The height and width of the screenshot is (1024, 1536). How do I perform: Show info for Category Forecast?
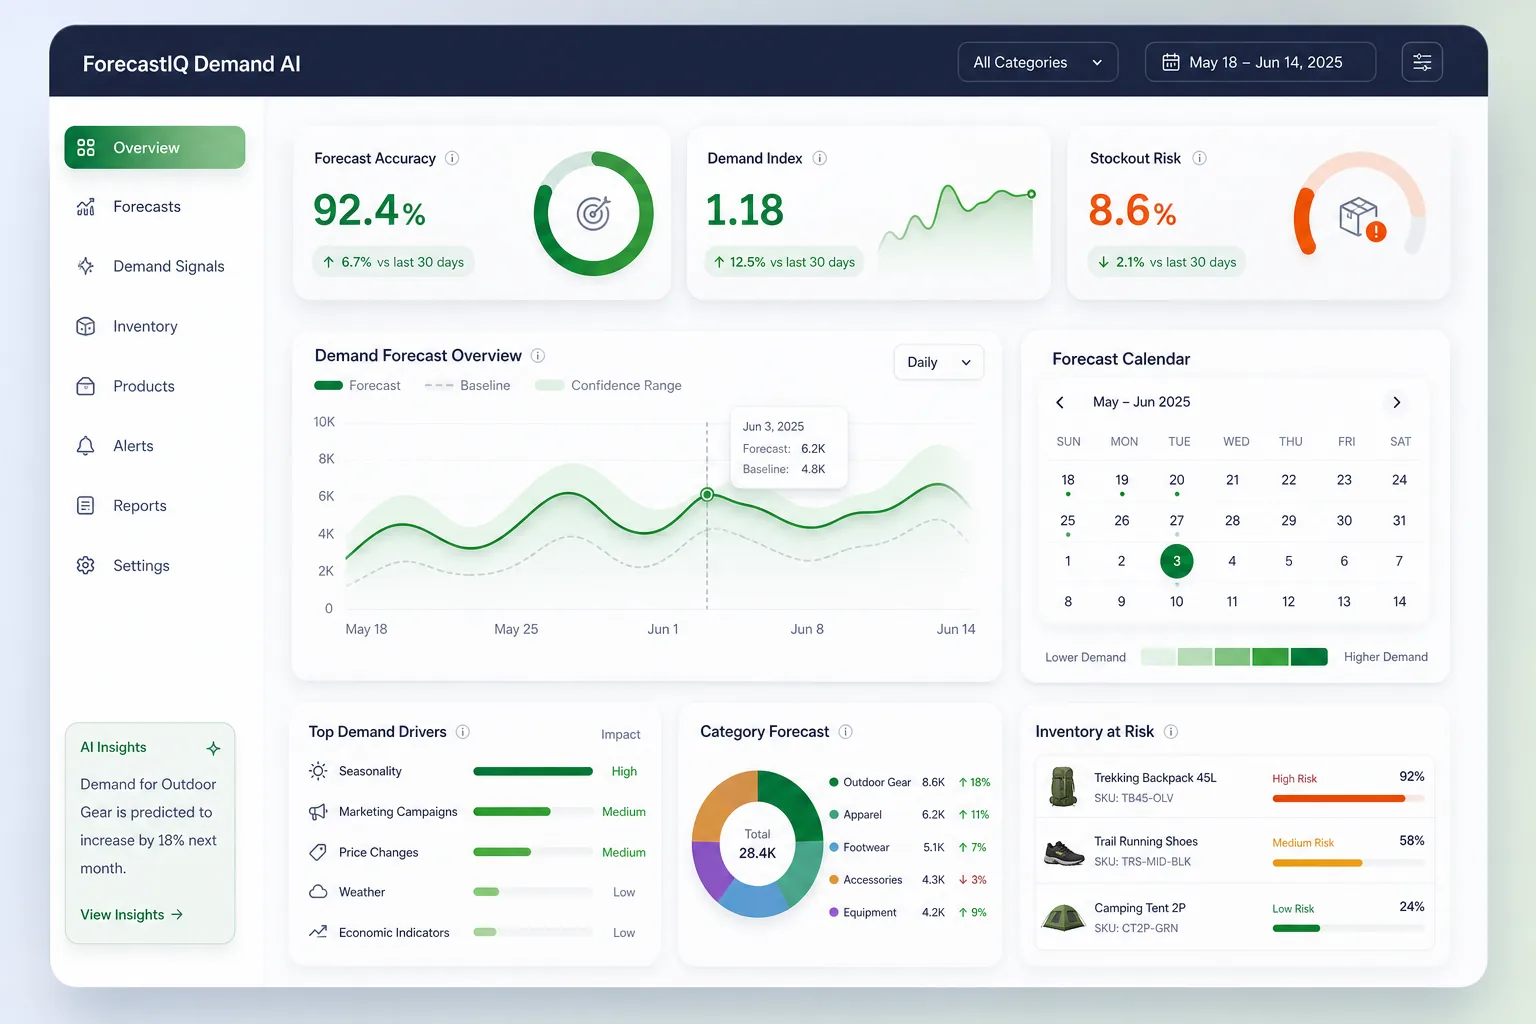click(846, 732)
